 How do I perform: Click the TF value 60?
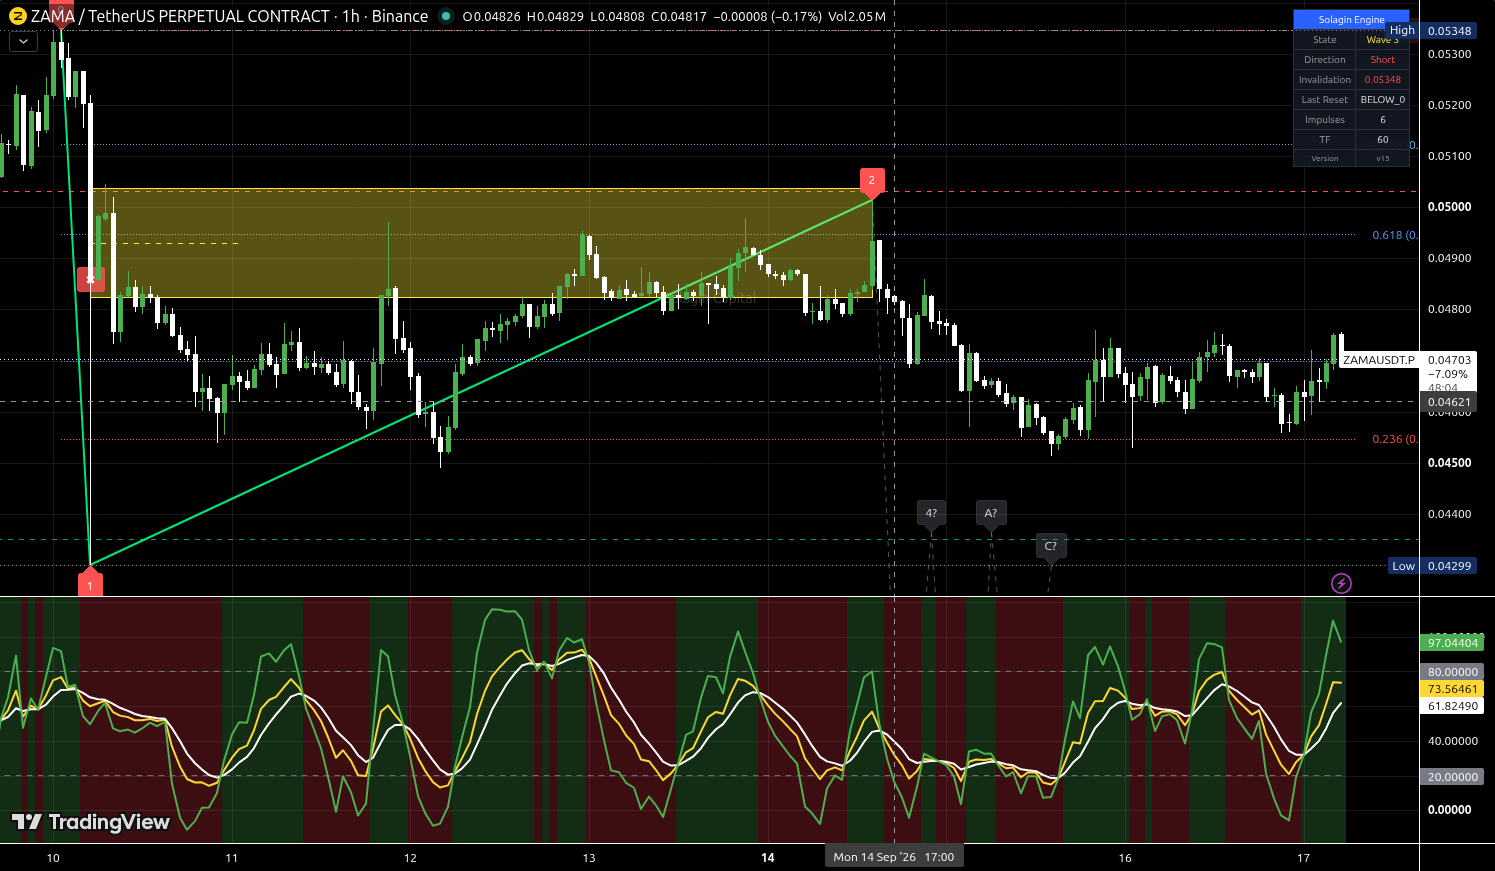tap(1382, 140)
